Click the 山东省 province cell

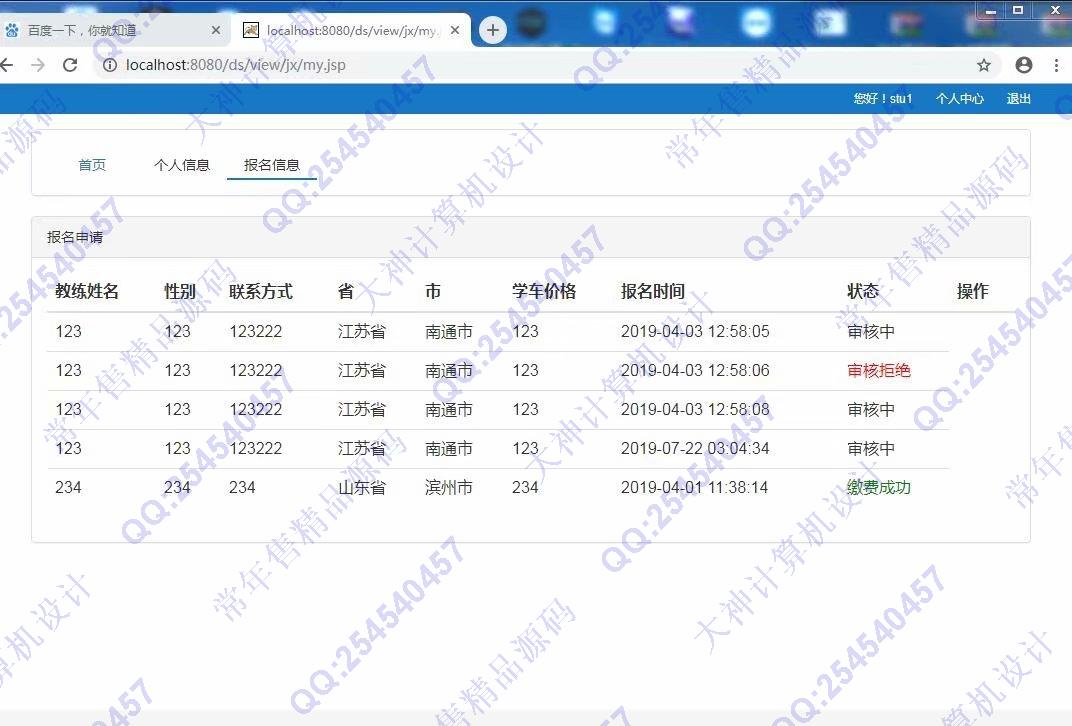(x=362, y=487)
